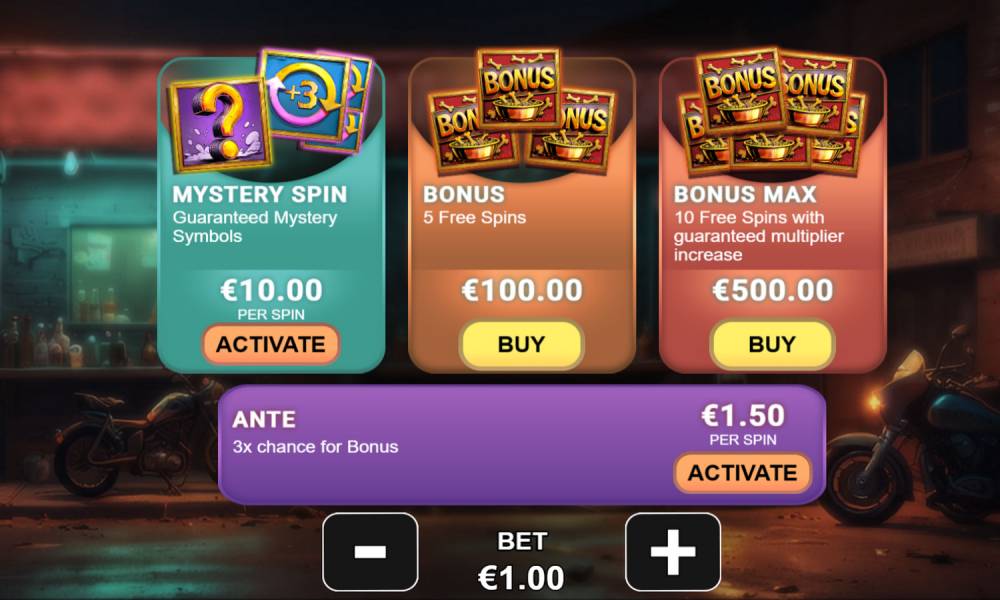Select the Bonus Max card title
Viewport: 1000px width, 600px height.
[745, 194]
